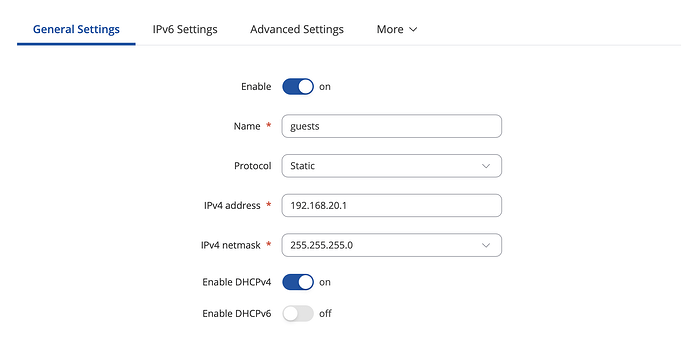Open the IPv6 Settings tab

click(185, 29)
